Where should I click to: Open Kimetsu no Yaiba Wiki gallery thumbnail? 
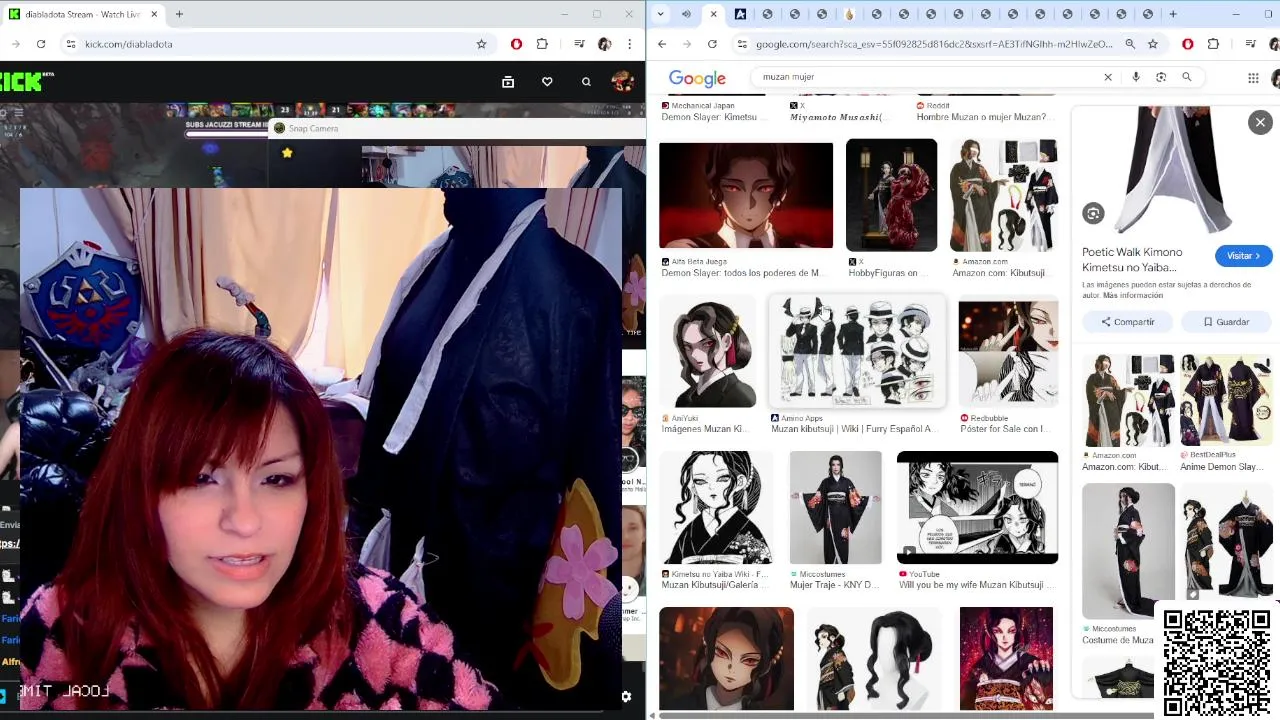pyautogui.click(x=716, y=507)
